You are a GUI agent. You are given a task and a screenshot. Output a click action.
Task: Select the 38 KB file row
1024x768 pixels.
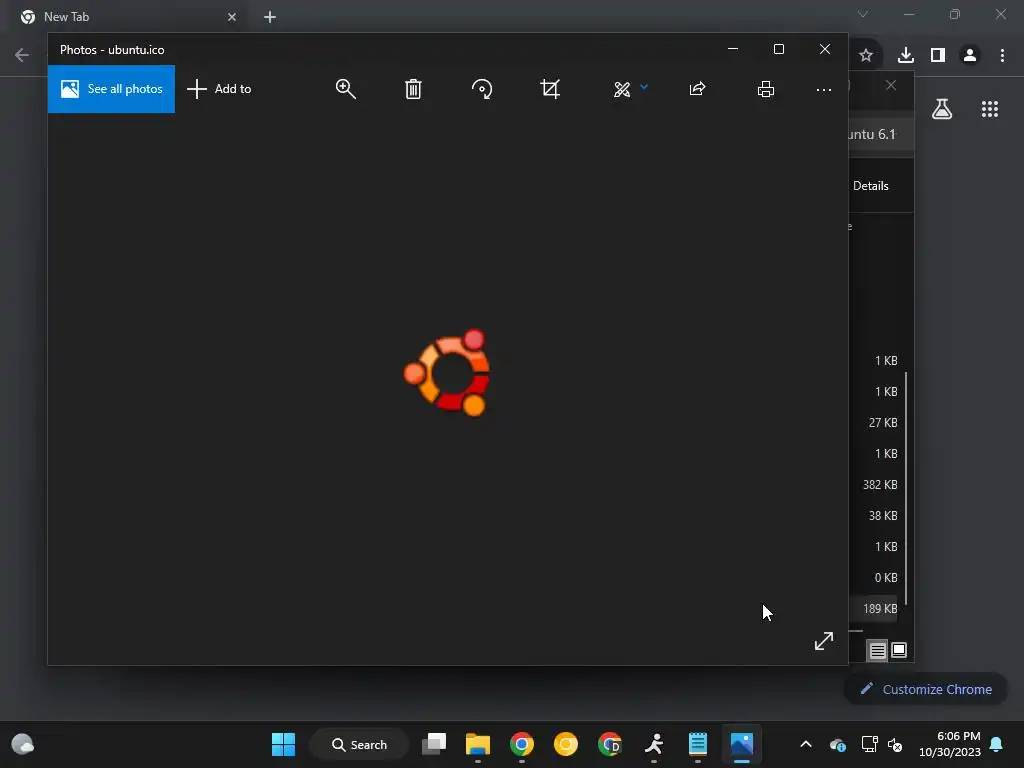pos(873,515)
